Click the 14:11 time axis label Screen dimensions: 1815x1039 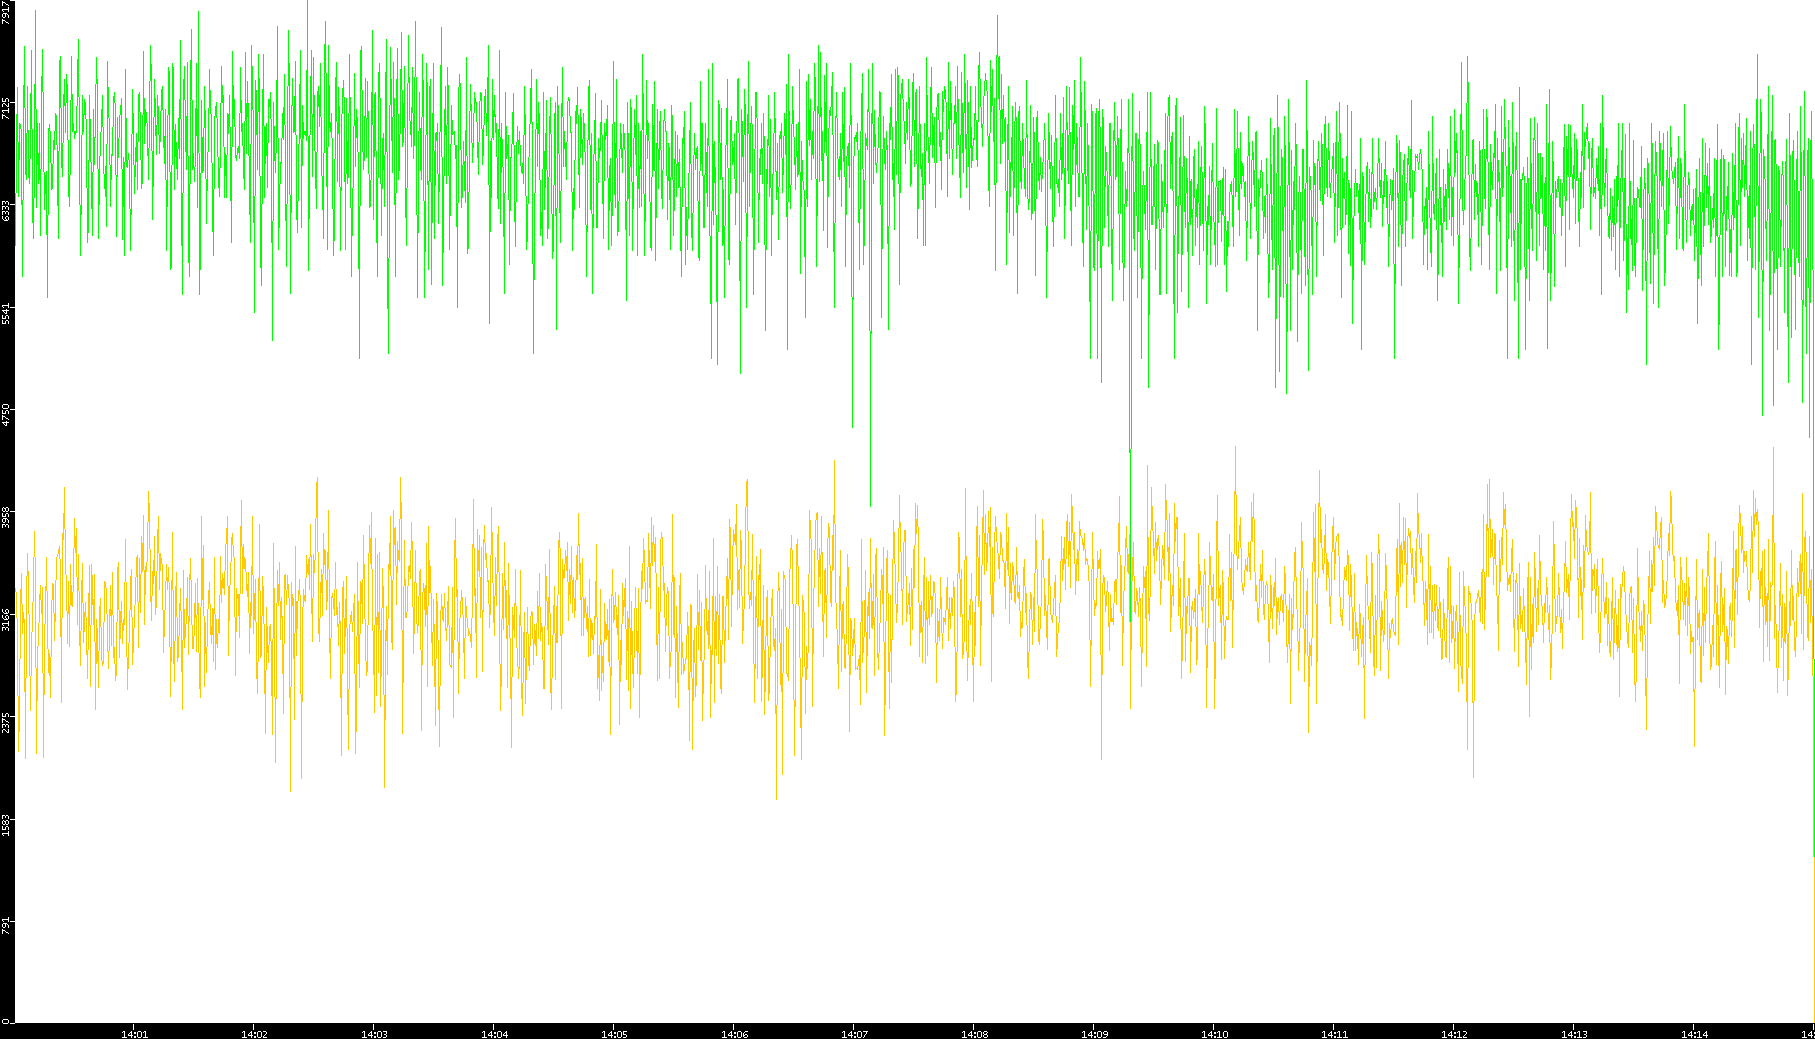(x=1334, y=1034)
